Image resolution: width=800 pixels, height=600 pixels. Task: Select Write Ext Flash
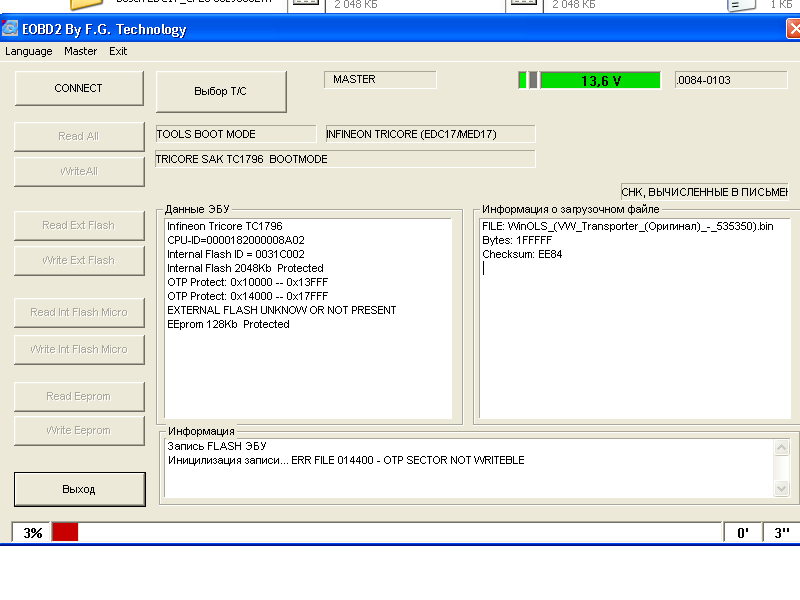[x=78, y=260]
